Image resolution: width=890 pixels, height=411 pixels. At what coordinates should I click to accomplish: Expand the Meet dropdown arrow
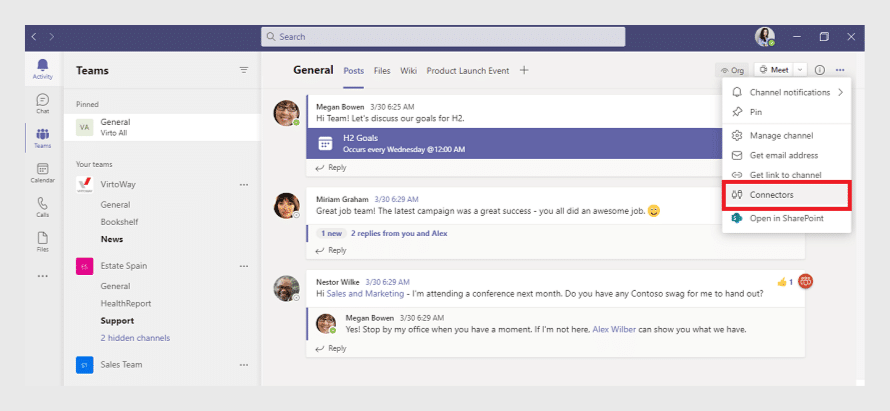pos(800,70)
